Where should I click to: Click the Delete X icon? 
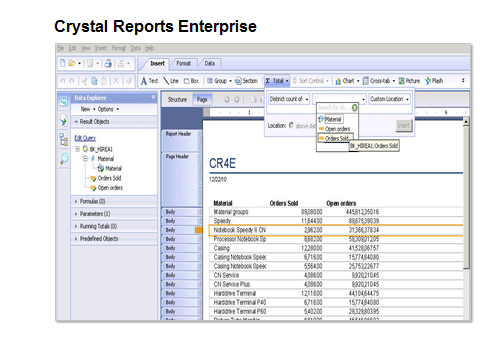click(x=116, y=81)
